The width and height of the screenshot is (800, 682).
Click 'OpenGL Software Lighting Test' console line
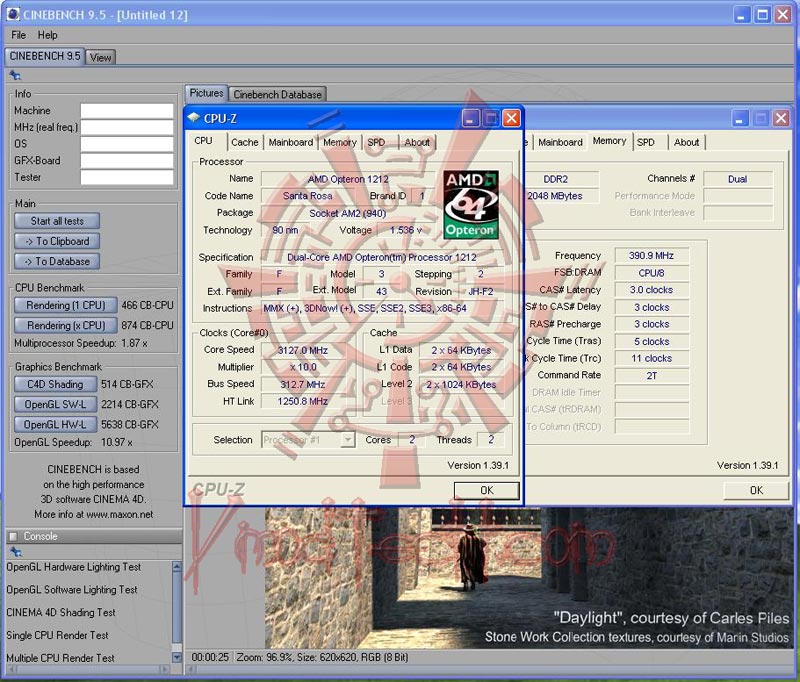[72, 590]
